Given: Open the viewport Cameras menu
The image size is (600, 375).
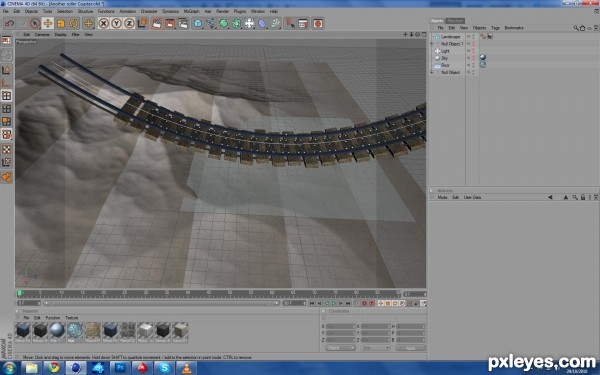Looking at the screenshot, I should coord(42,34).
